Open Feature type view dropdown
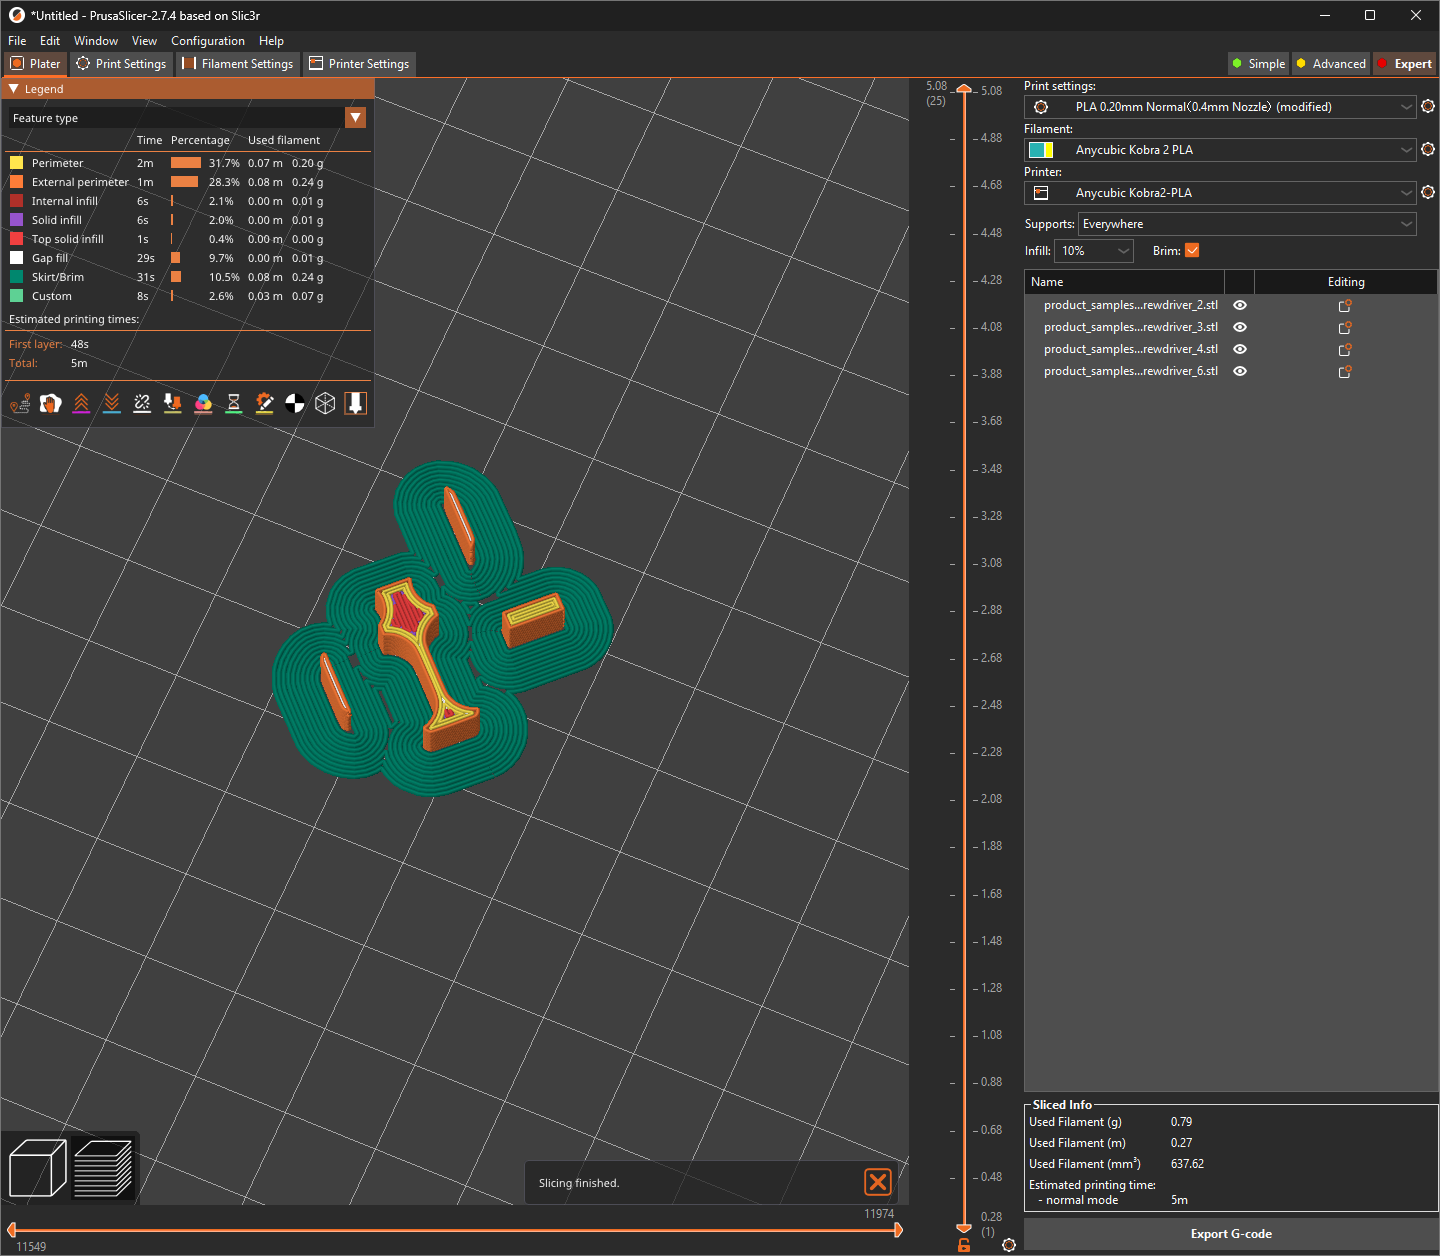The height and width of the screenshot is (1256, 1440). coord(355,118)
